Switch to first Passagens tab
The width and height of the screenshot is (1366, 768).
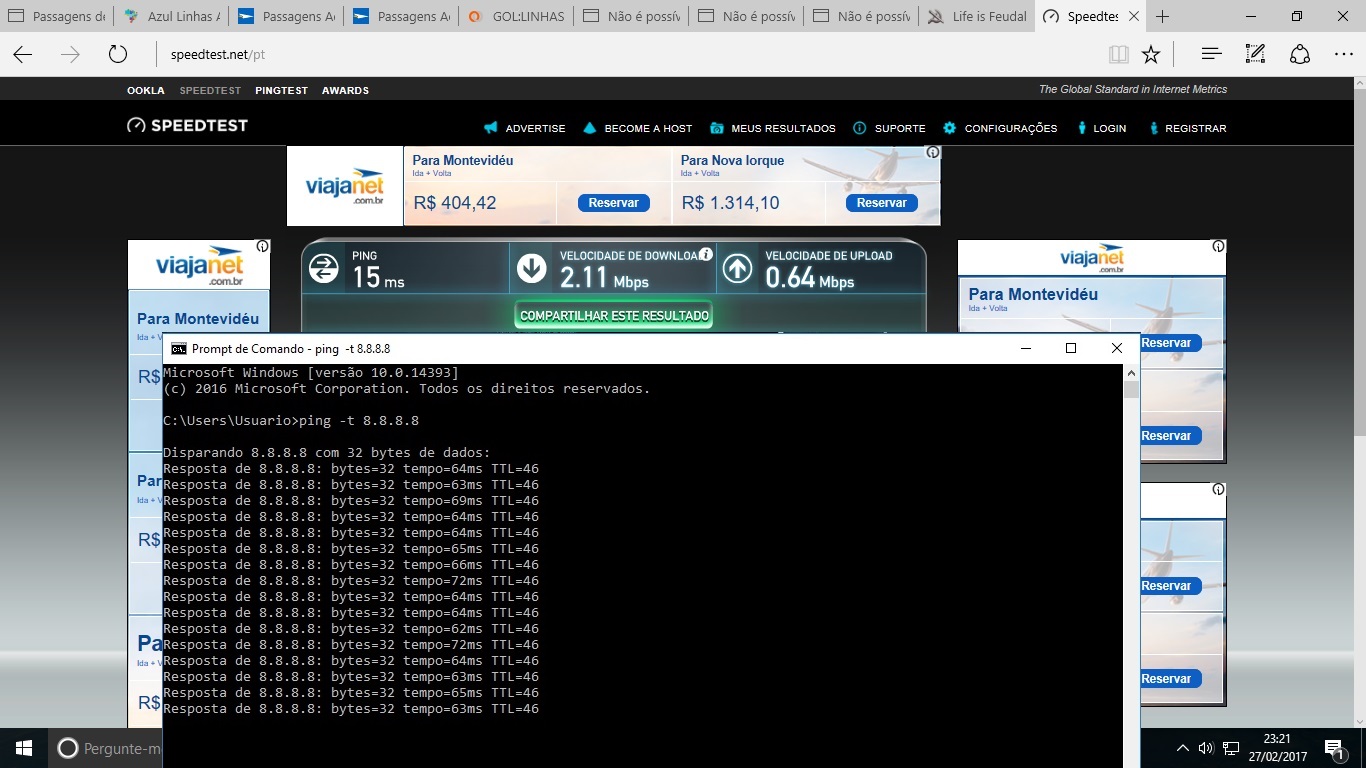[56, 16]
